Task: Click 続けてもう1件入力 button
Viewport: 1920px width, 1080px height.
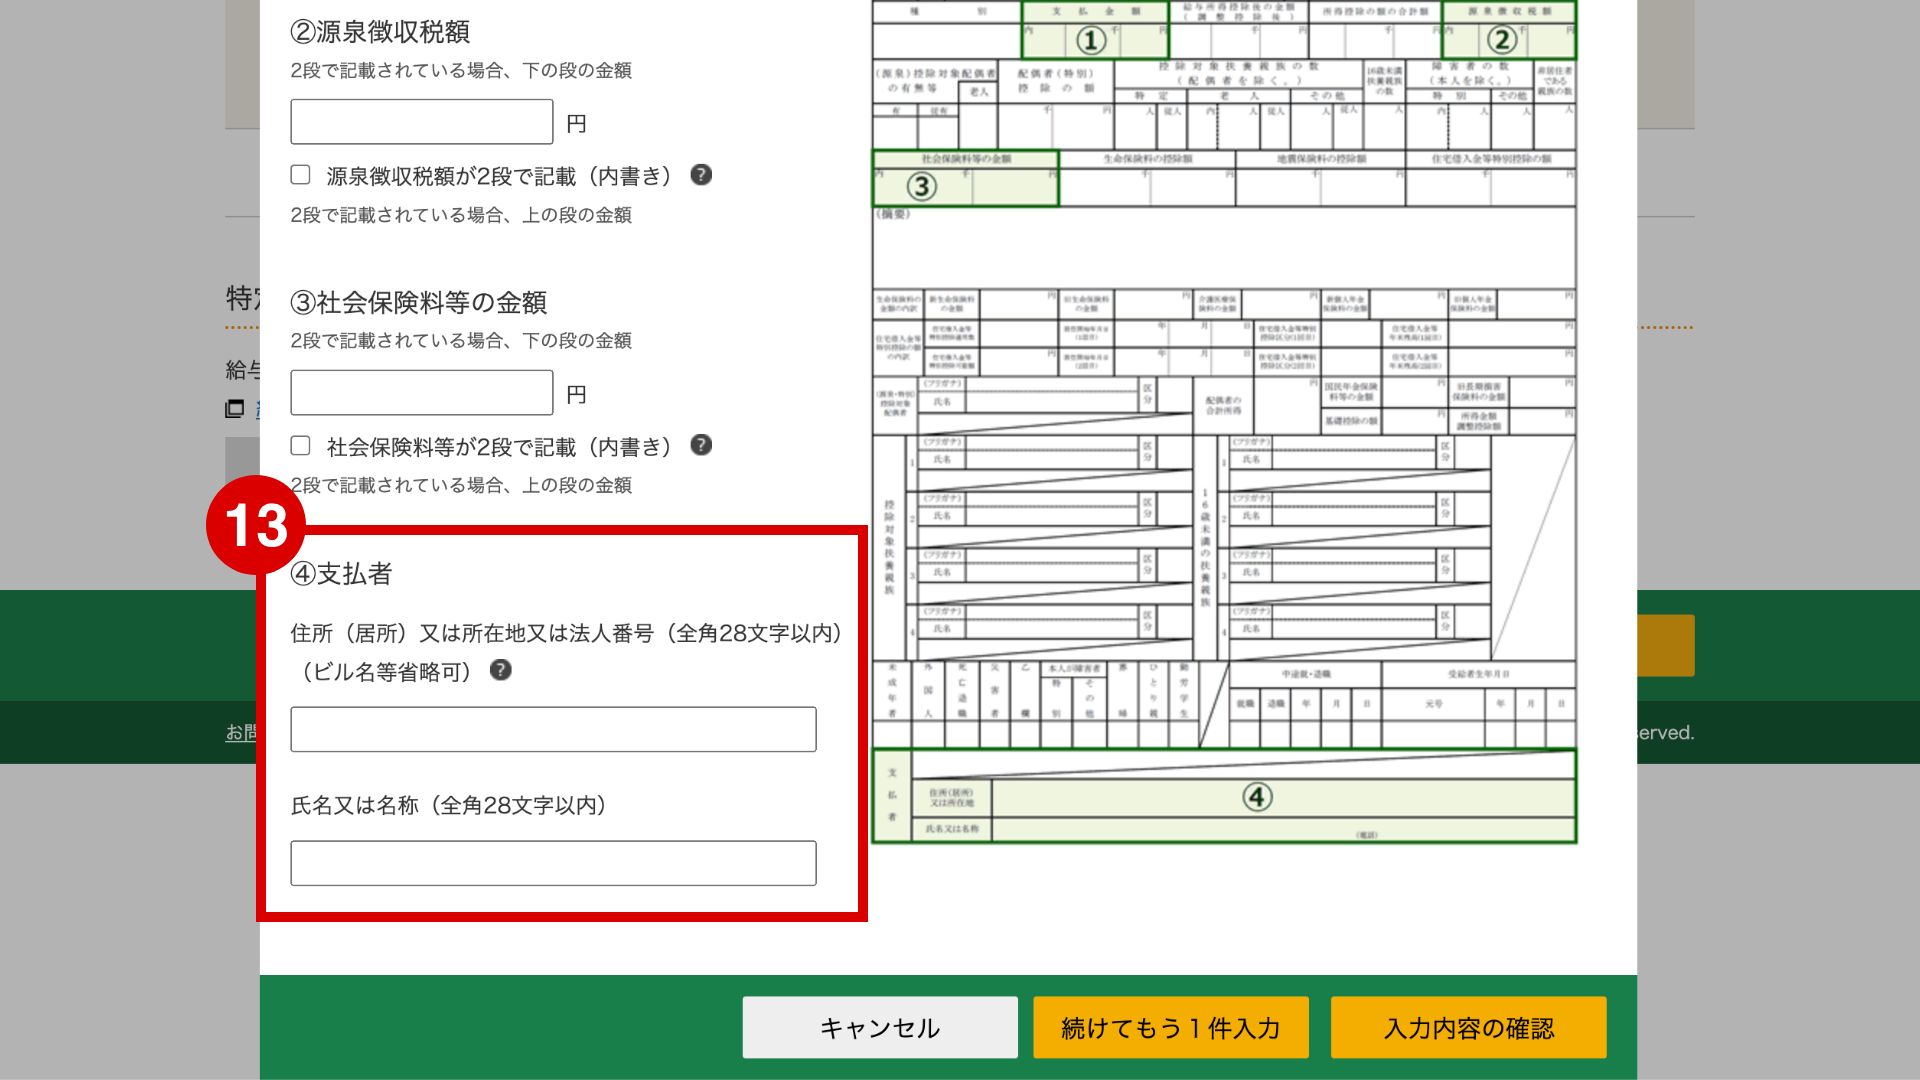Action: point(1171,1028)
